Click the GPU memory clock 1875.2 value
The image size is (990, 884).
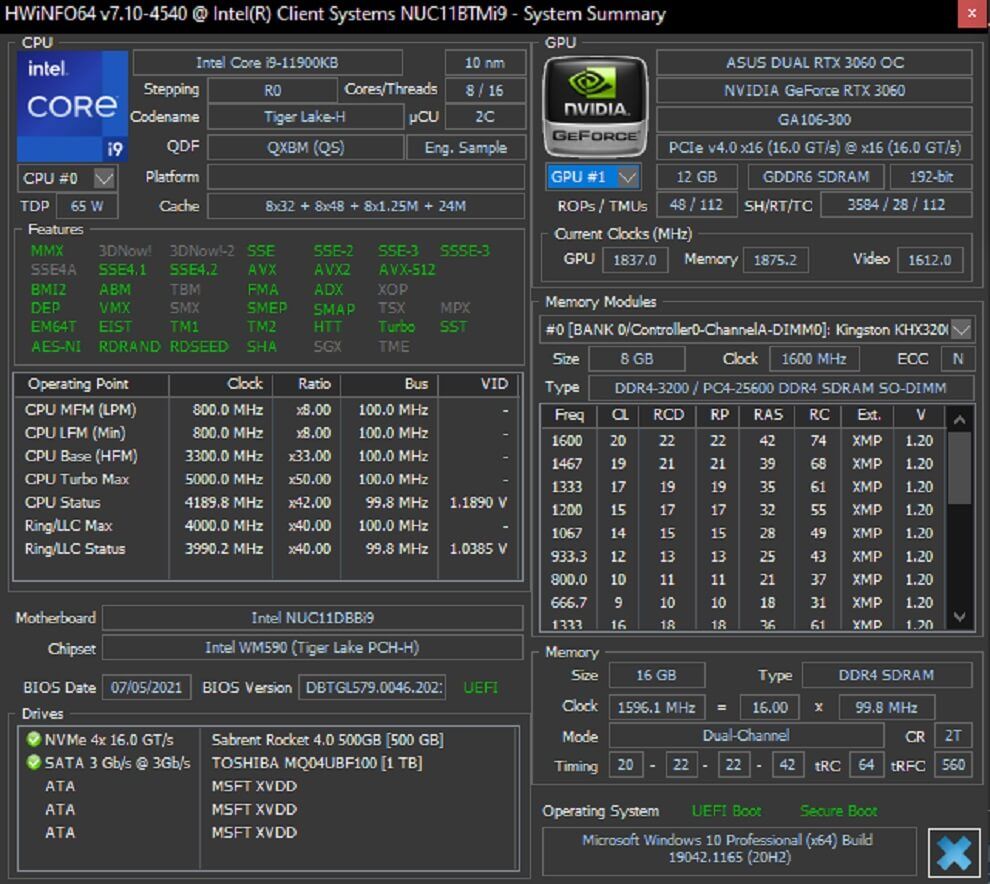click(x=775, y=260)
